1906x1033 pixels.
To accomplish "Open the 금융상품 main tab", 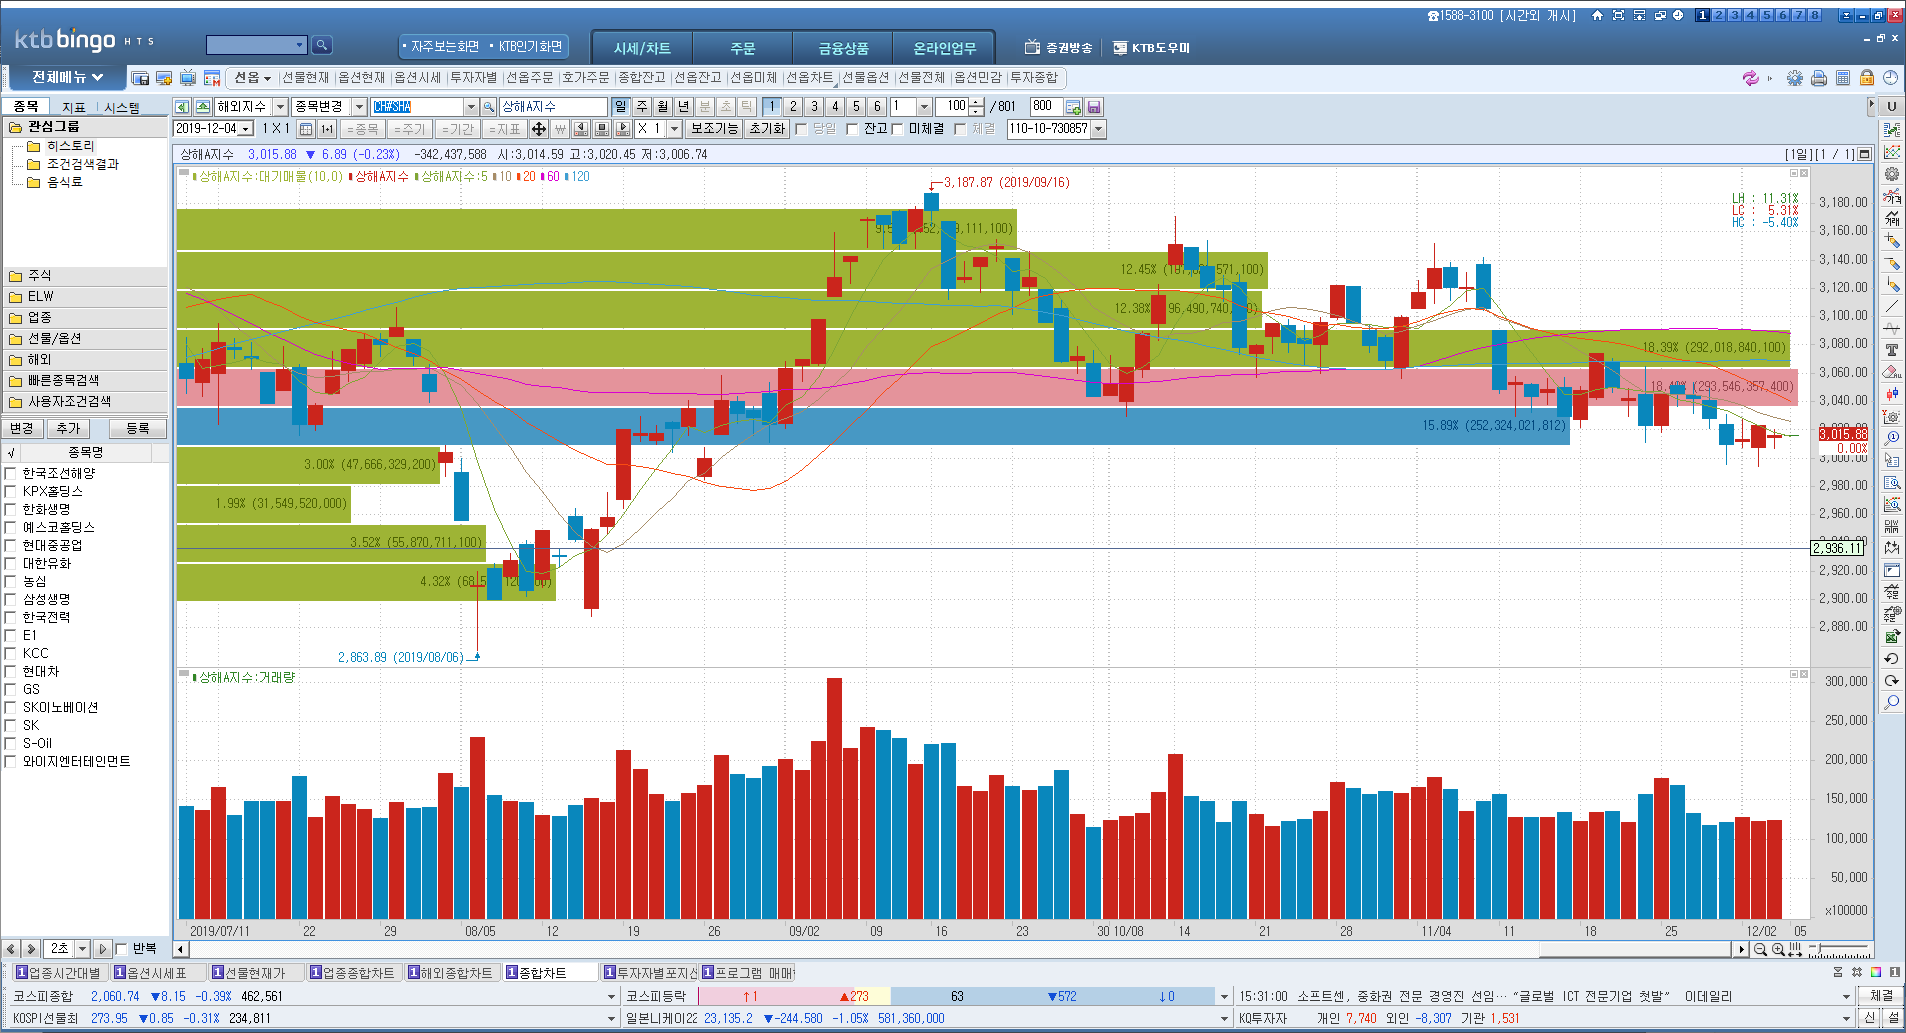I will click(843, 48).
